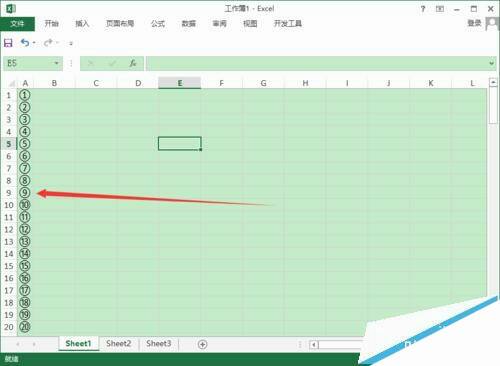Click the 登录 sign-in link
500x366 pixels.
(x=474, y=23)
